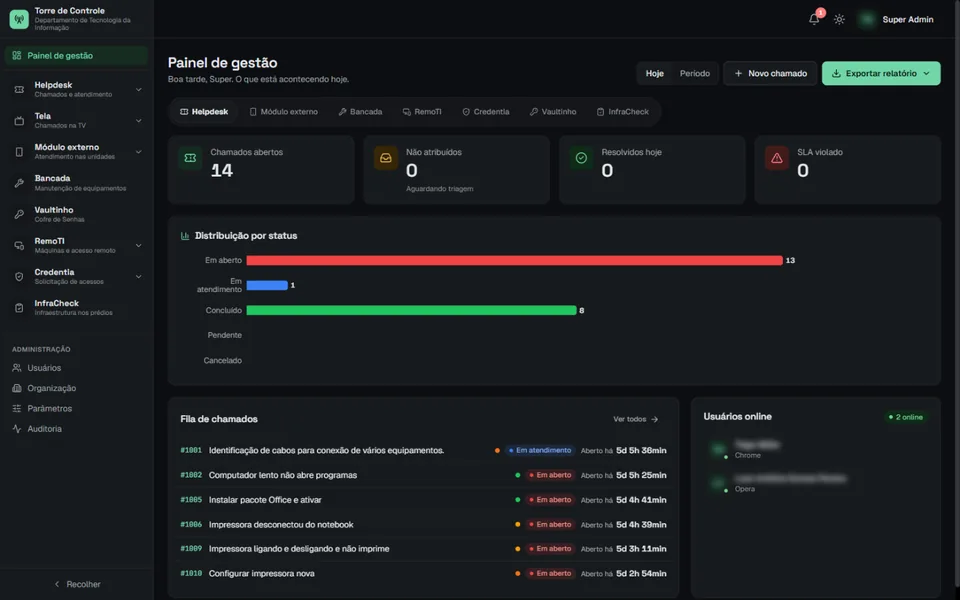This screenshot has width=960, height=600.
Task: Open ticket #1001 Identificação de cabos
Action: click(423, 451)
